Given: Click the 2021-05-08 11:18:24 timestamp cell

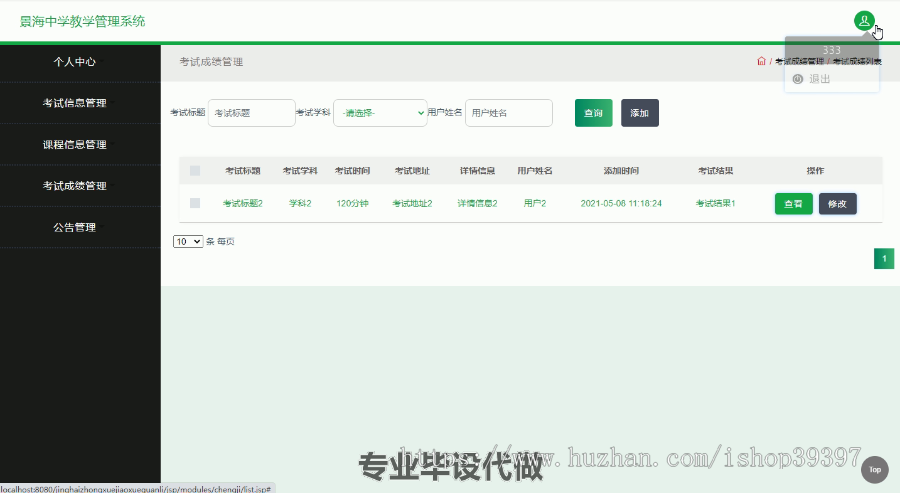Looking at the screenshot, I should tap(621, 203).
